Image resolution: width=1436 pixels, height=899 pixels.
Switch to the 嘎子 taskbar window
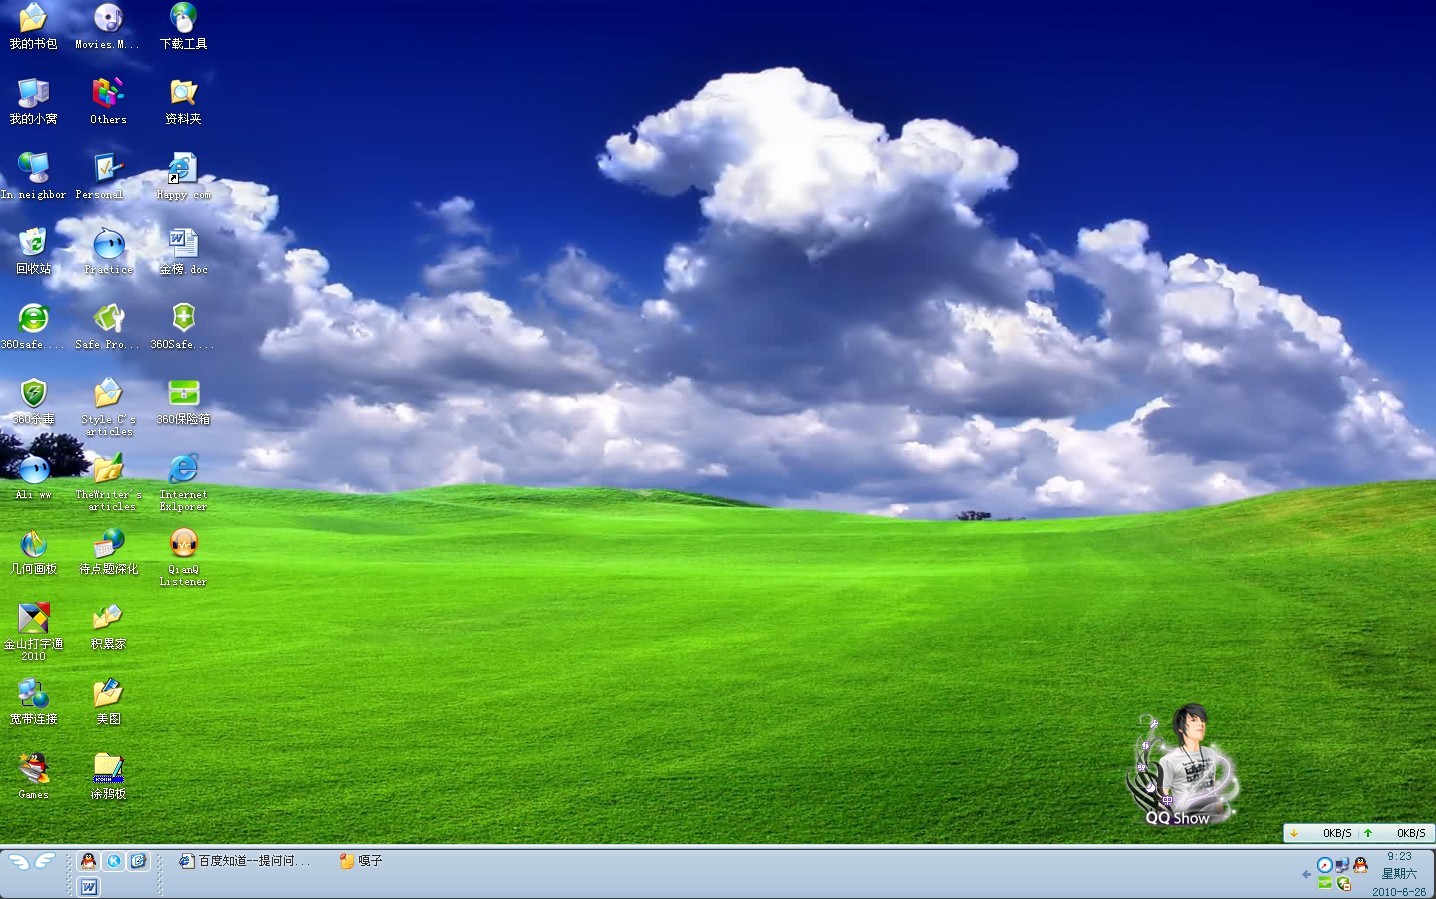click(361, 861)
